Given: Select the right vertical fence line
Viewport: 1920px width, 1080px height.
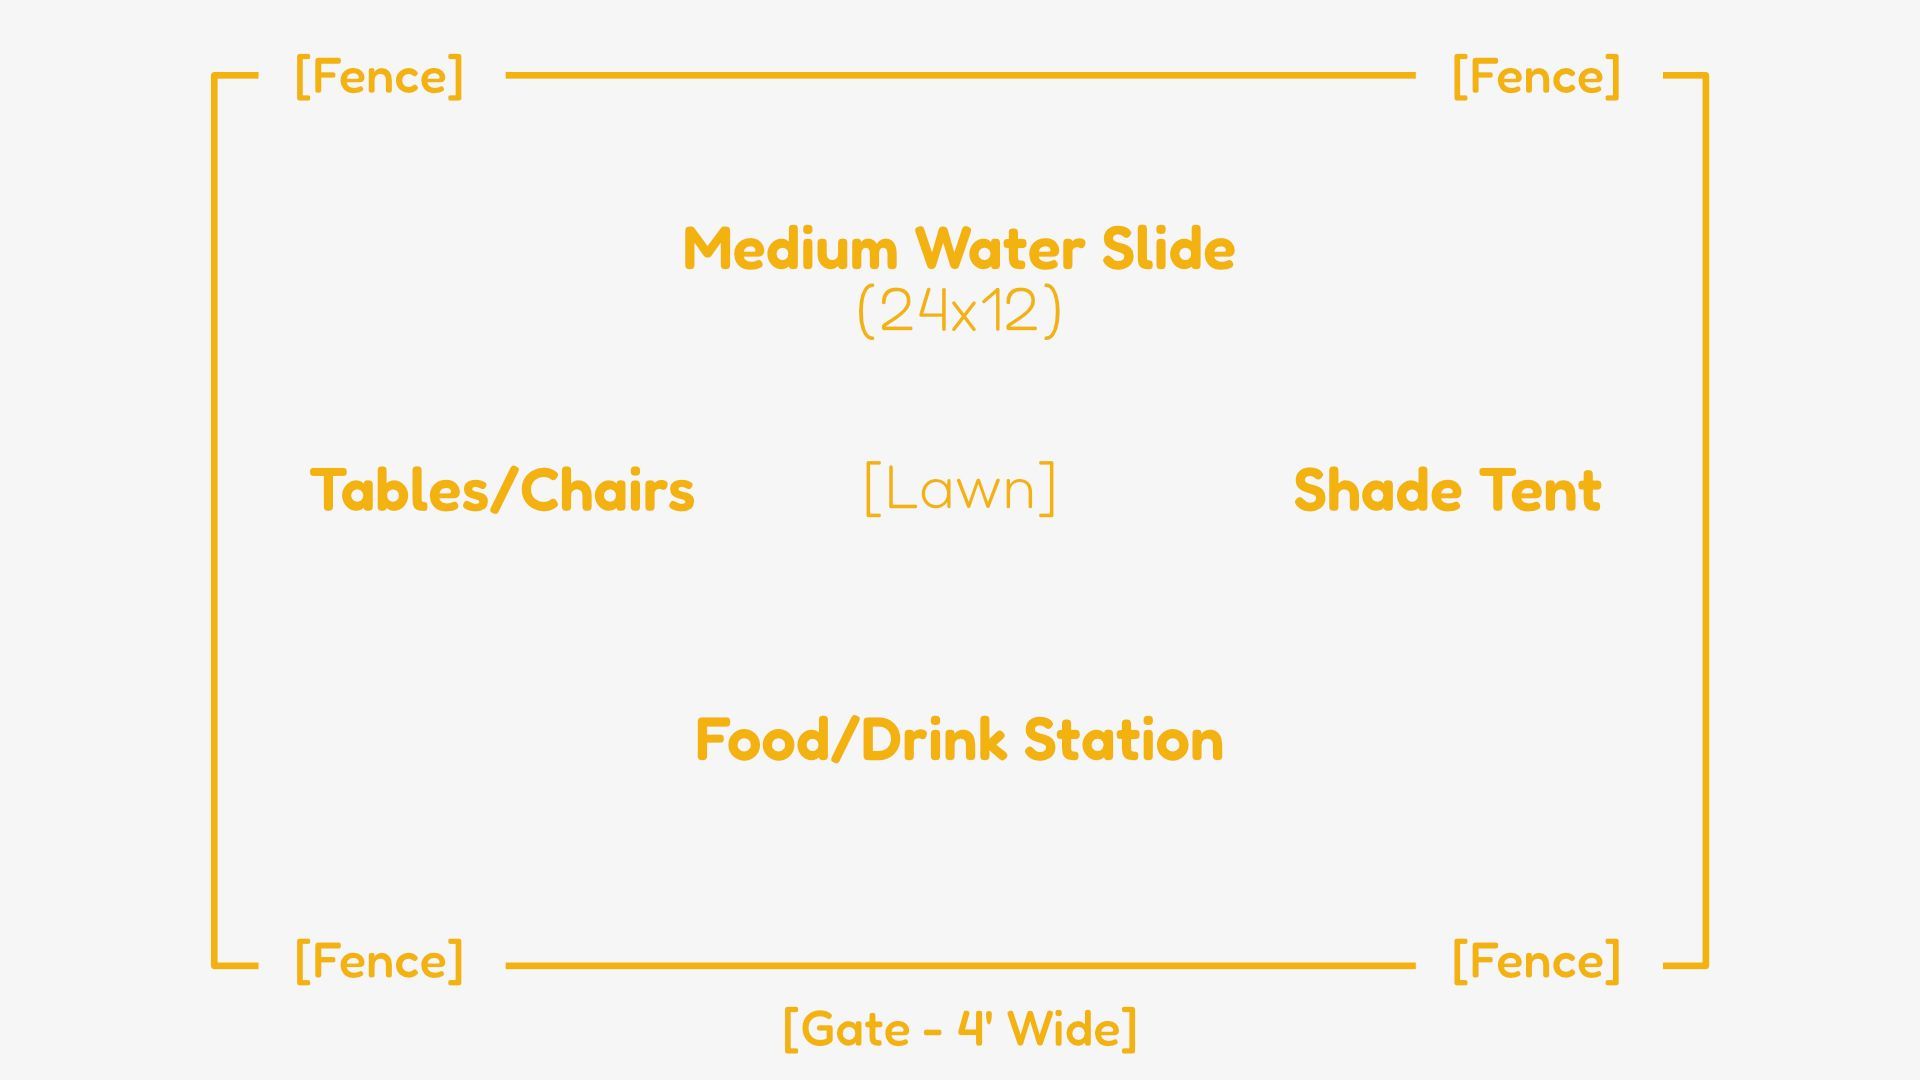Looking at the screenshot, I should point(1705,520).
